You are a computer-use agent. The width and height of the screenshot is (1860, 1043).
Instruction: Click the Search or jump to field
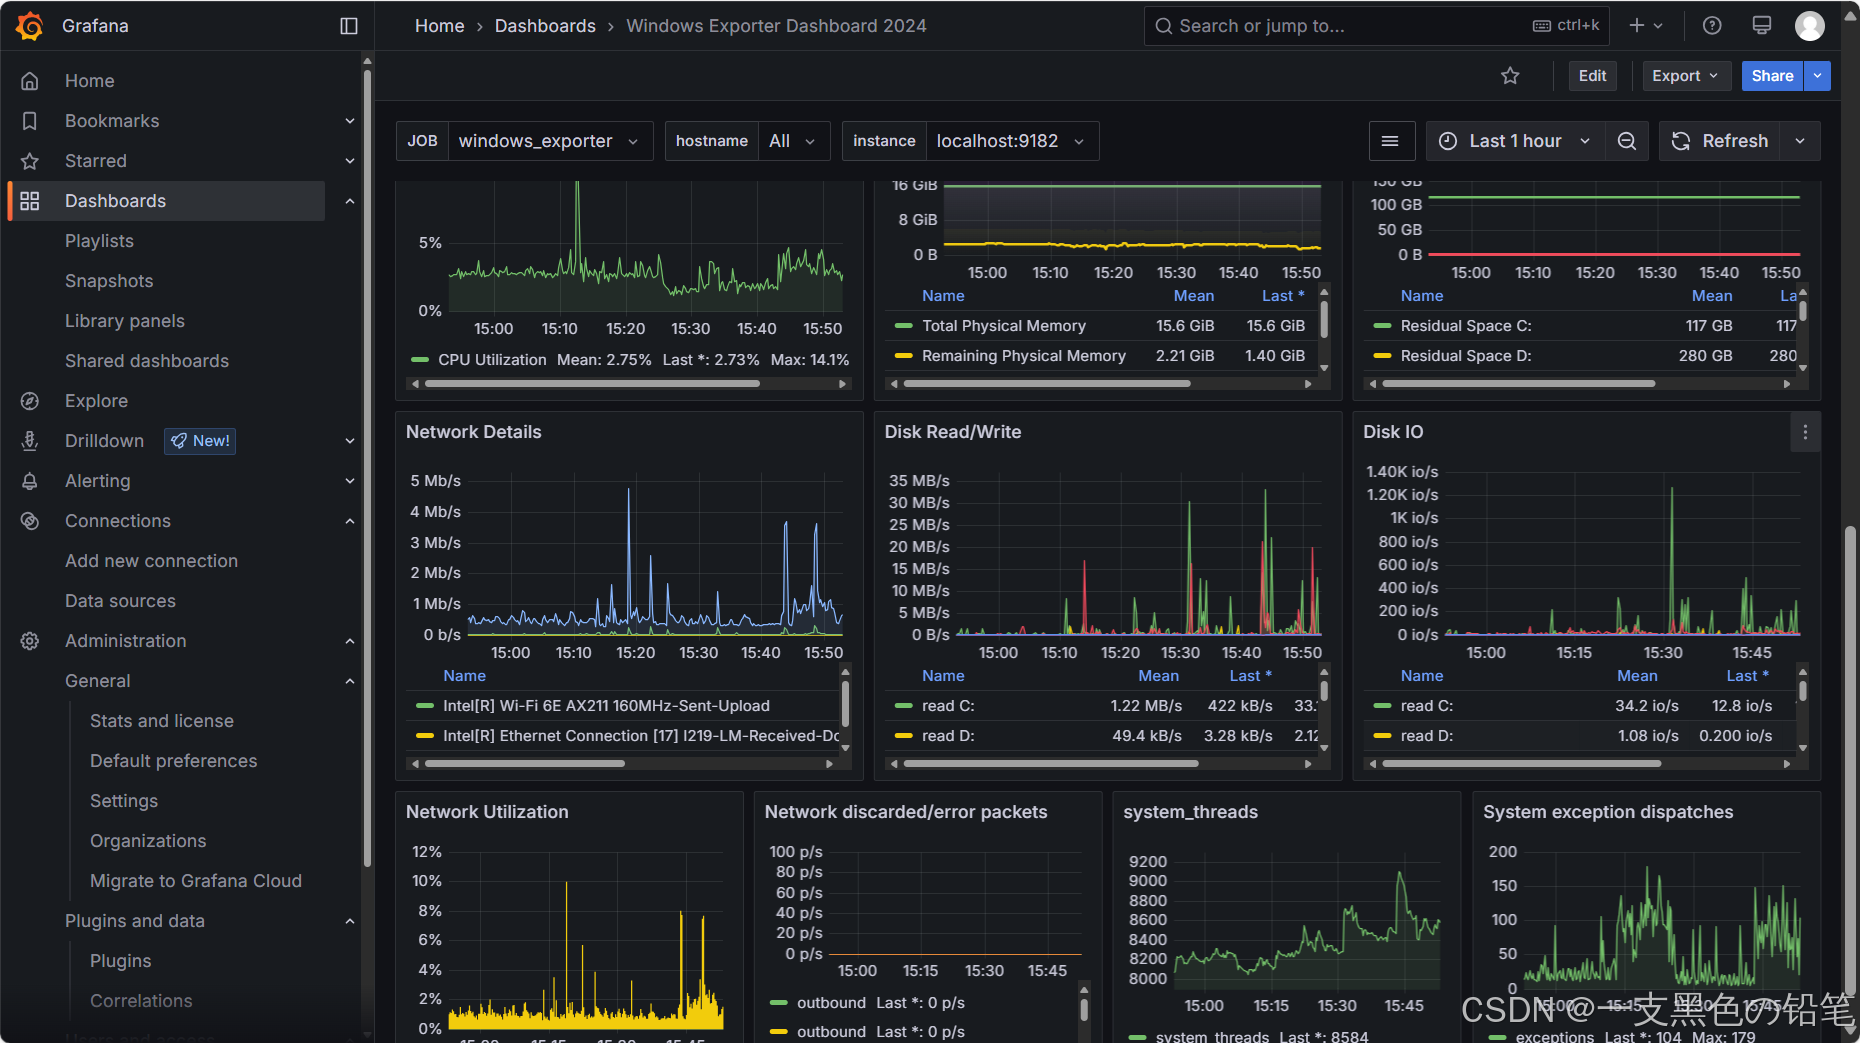click(1376, 26)
